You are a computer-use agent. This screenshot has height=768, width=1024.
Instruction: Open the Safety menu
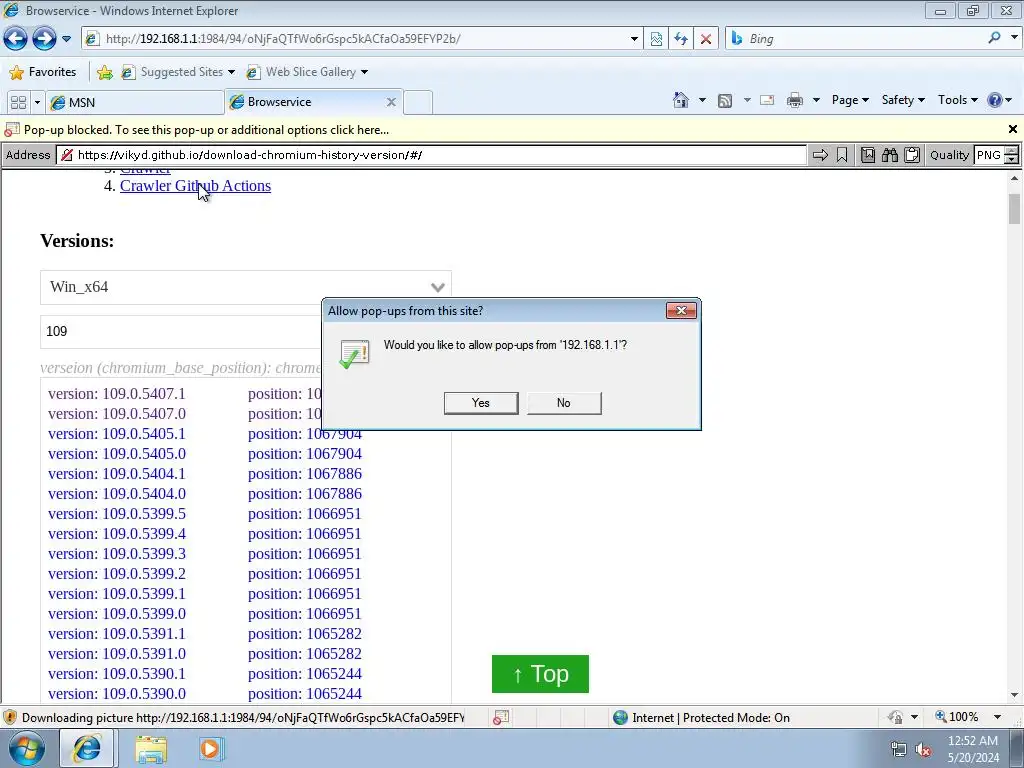[x=903, y=100]
